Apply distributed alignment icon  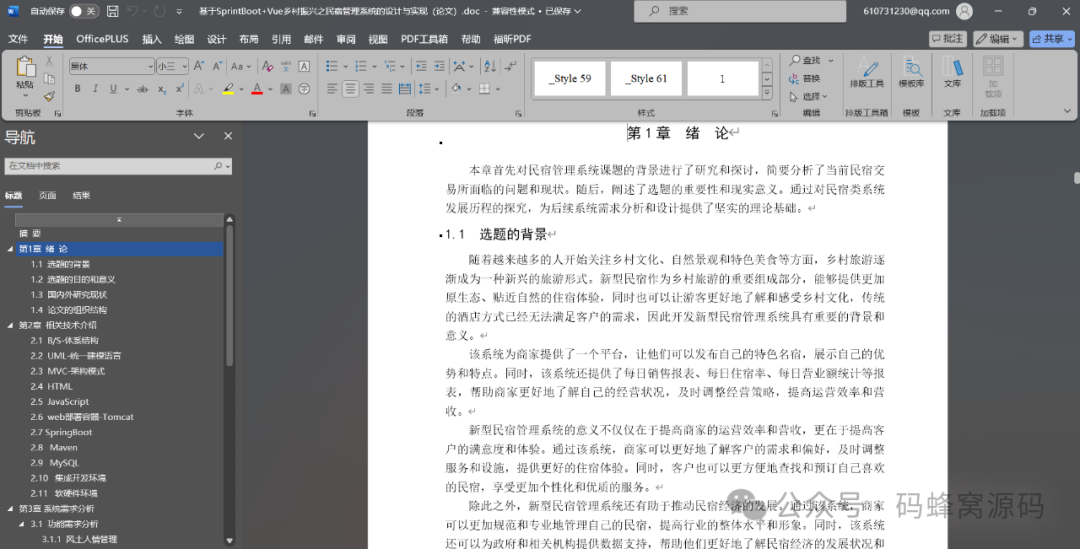(405, 89)
